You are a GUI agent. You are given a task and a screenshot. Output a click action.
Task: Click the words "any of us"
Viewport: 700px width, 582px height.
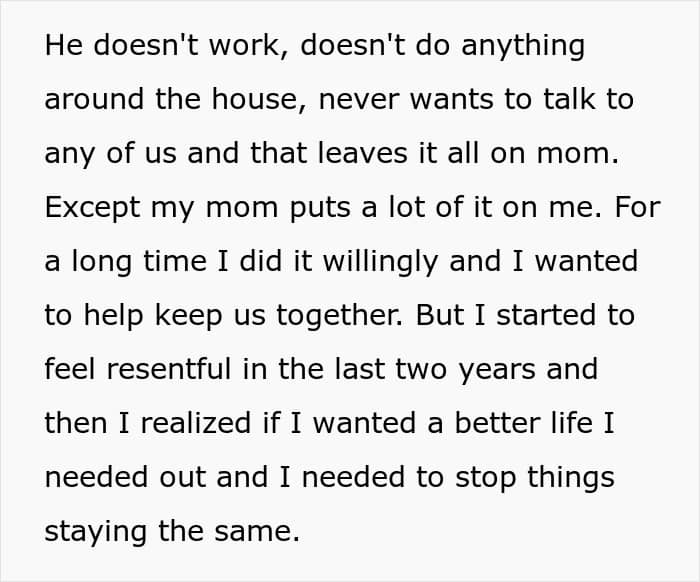110,154
